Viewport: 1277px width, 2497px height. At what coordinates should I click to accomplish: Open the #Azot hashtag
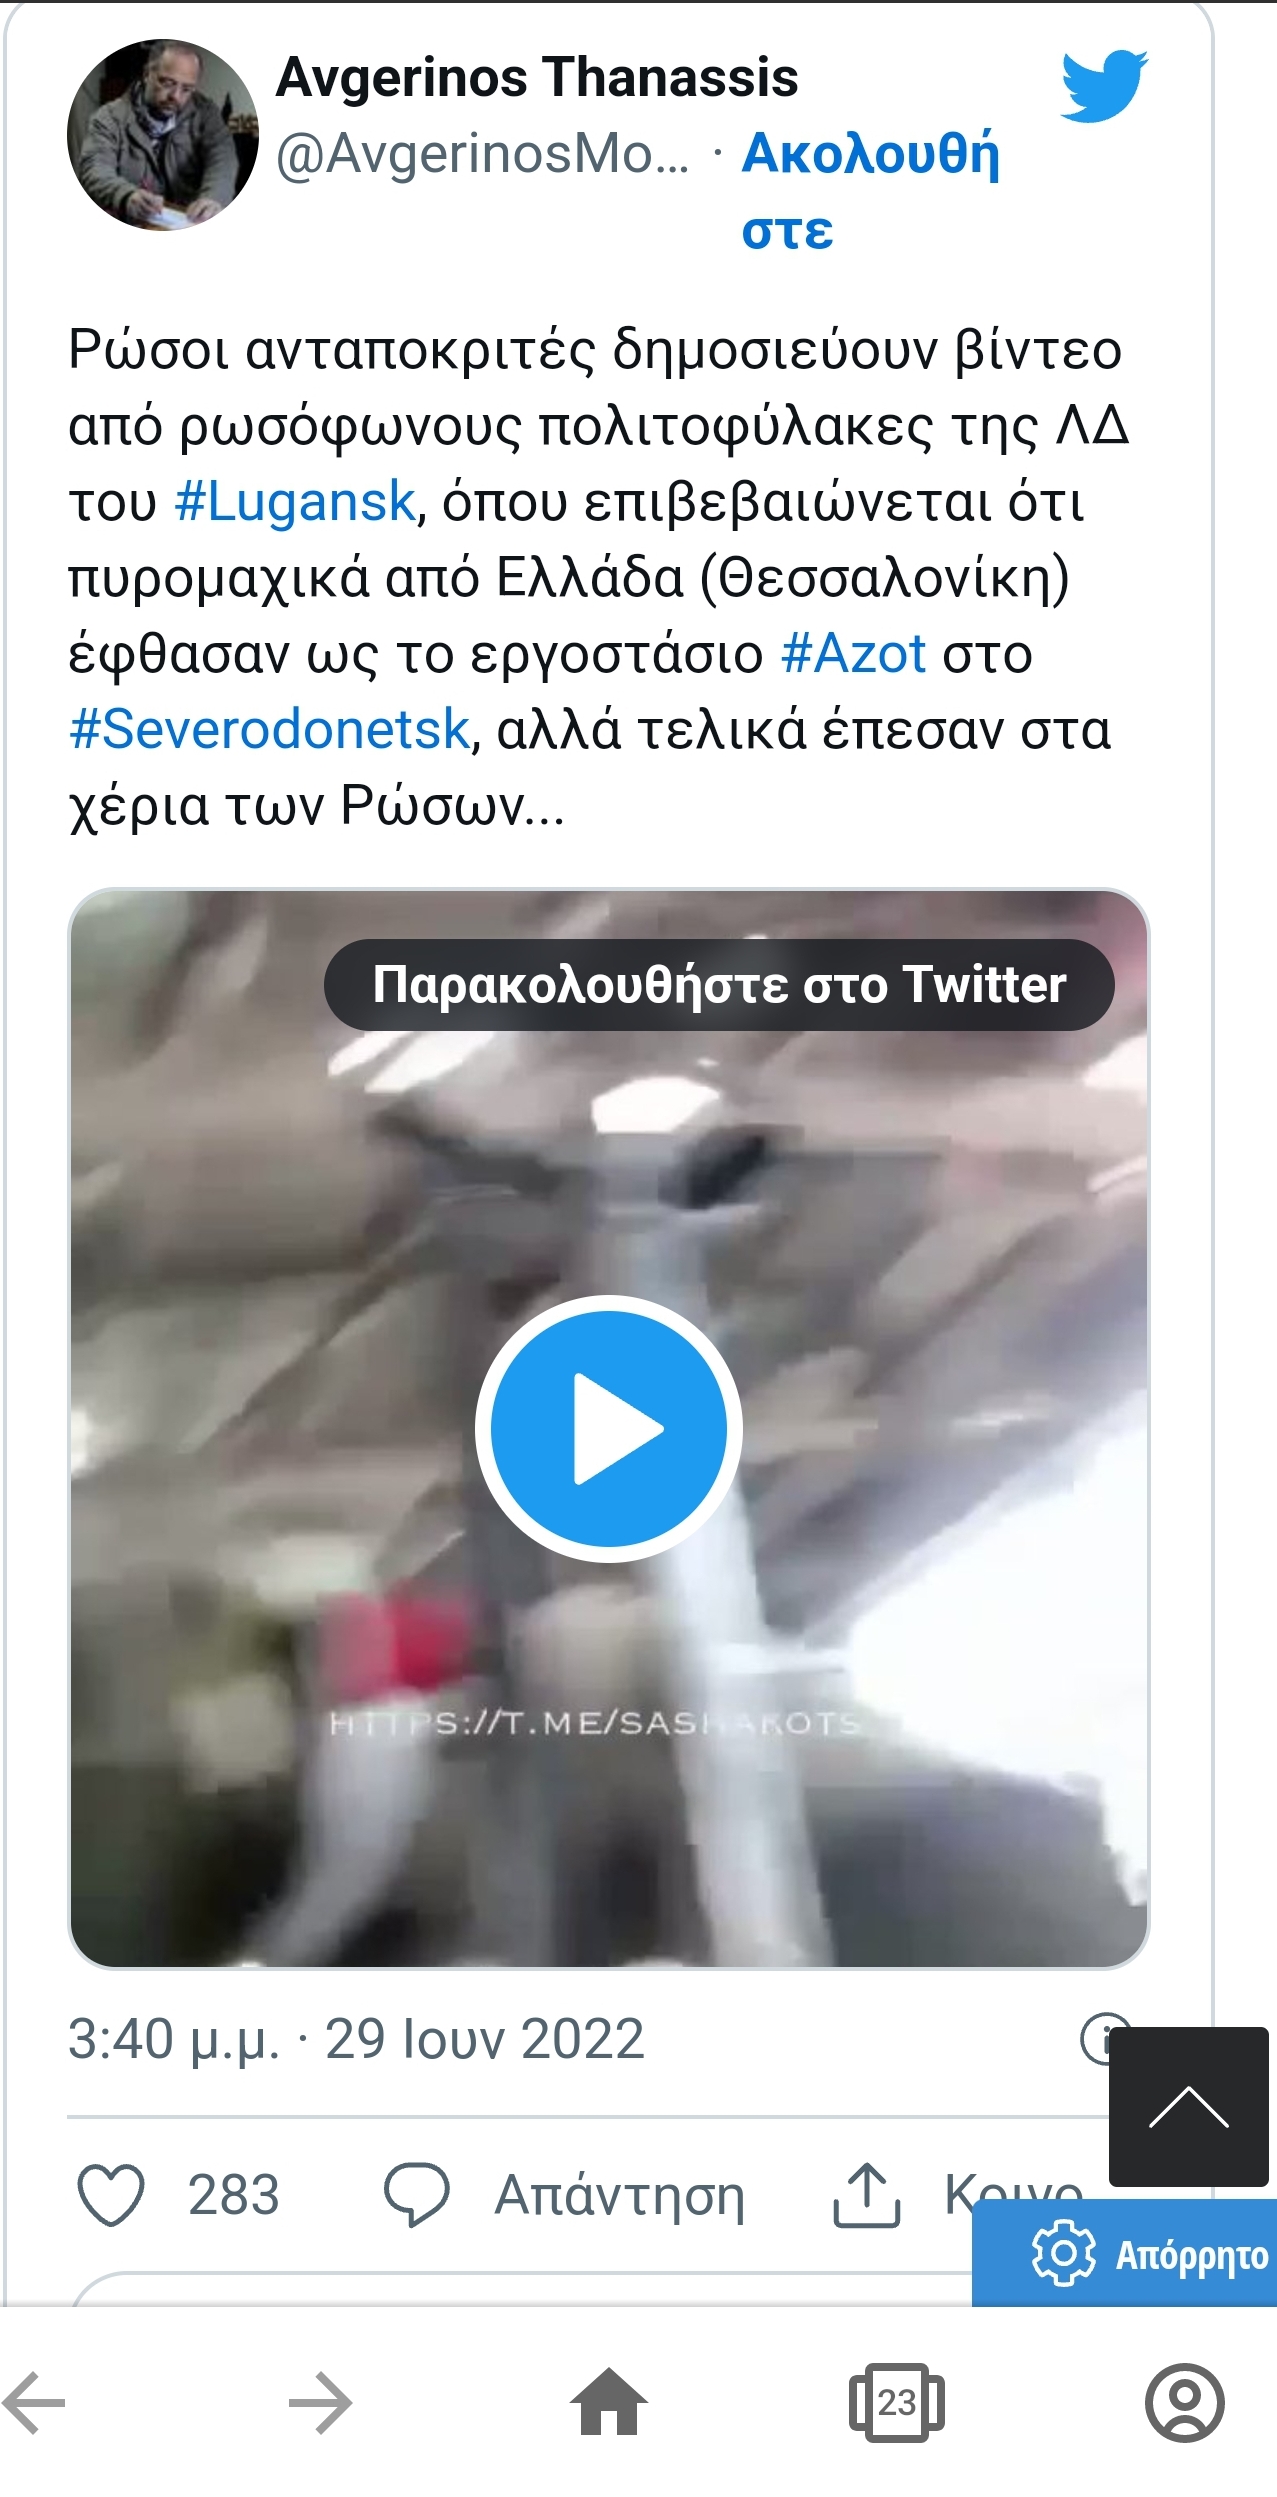tap(853, 654)
